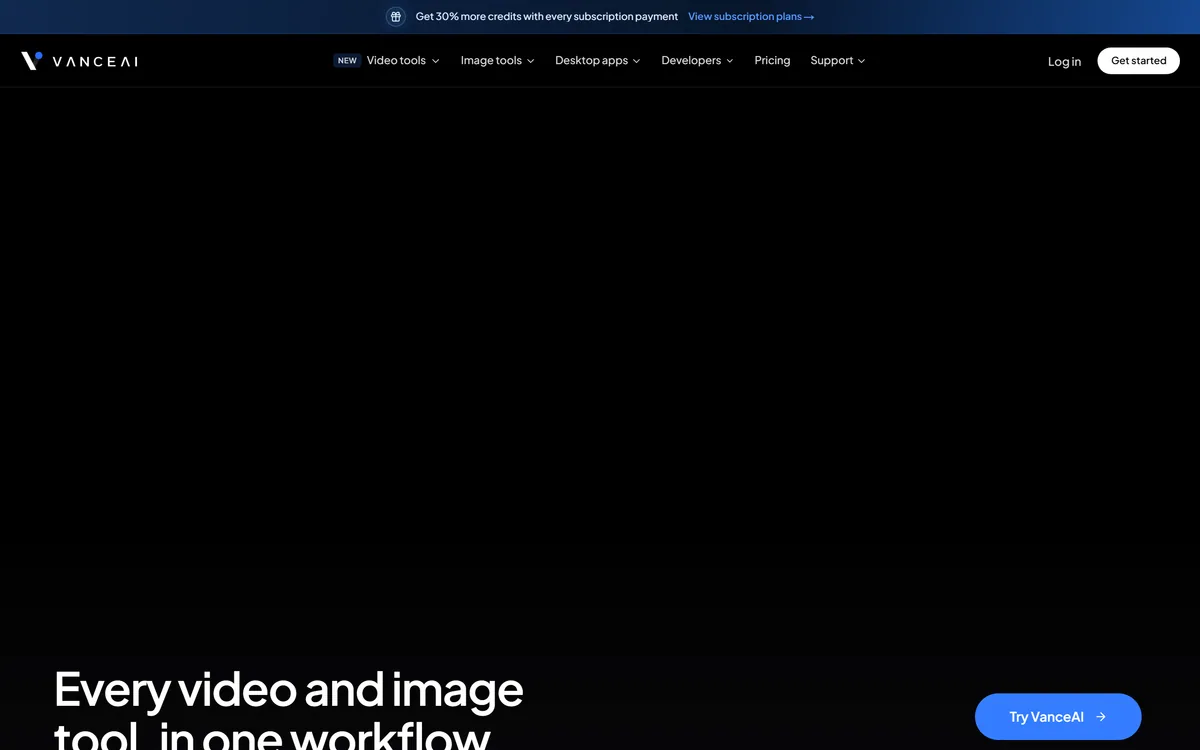The height and width of the screenshot is (750, 1200).
Task: Open the Video tools menu
Action: [x=396, y=61]
